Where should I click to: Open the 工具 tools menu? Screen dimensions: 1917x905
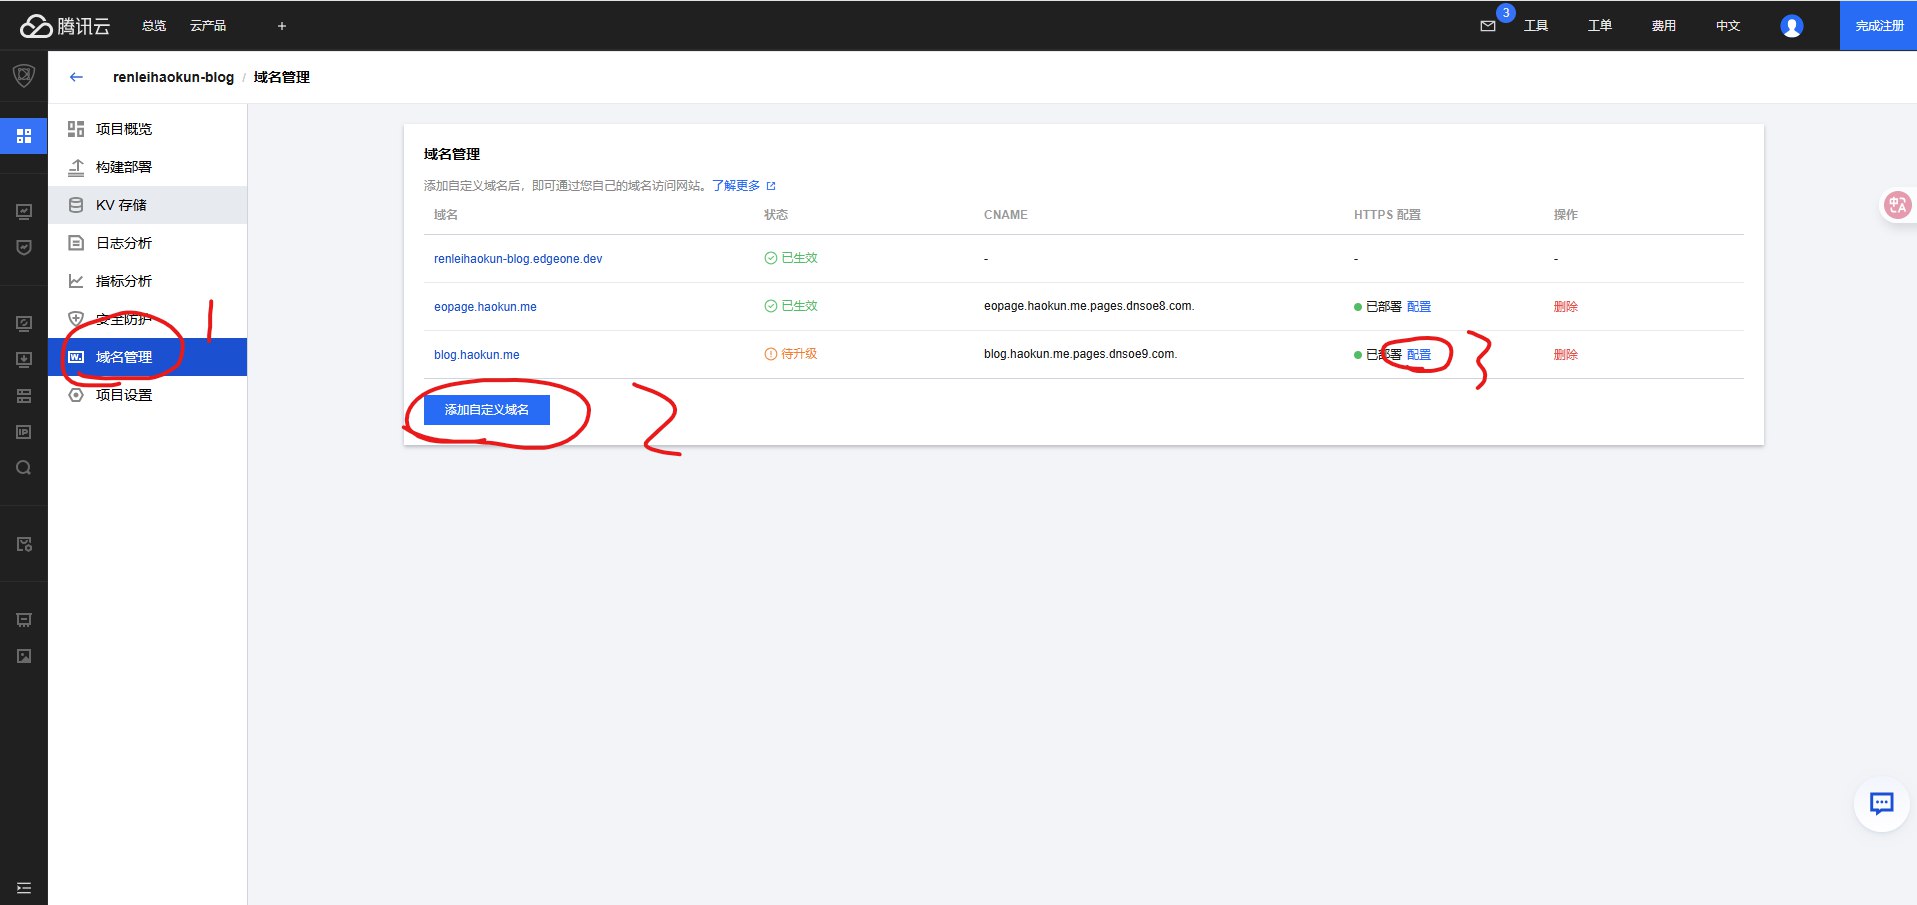click(x=1535, y=26)
